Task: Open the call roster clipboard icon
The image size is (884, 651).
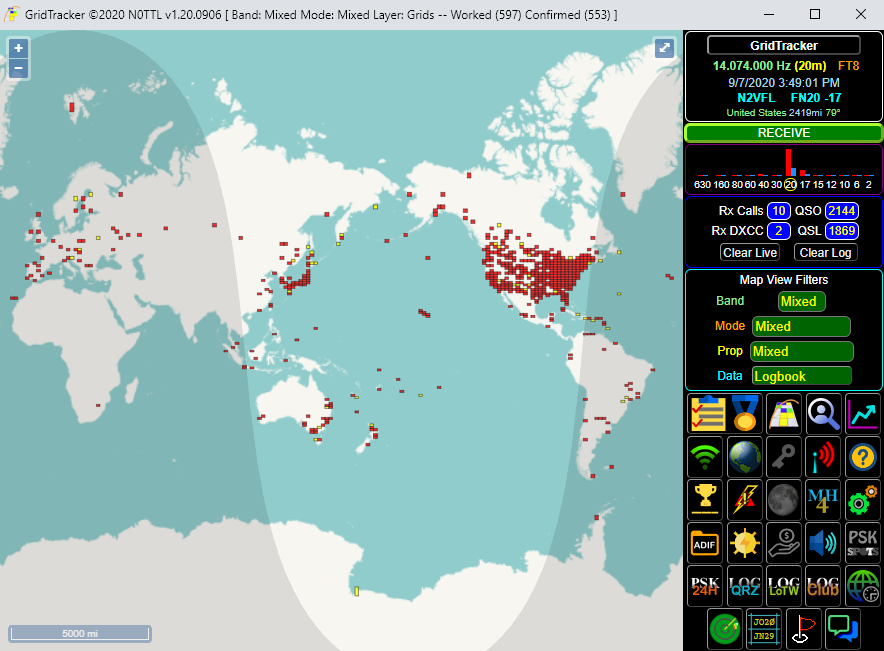Action: coord(707,413)
